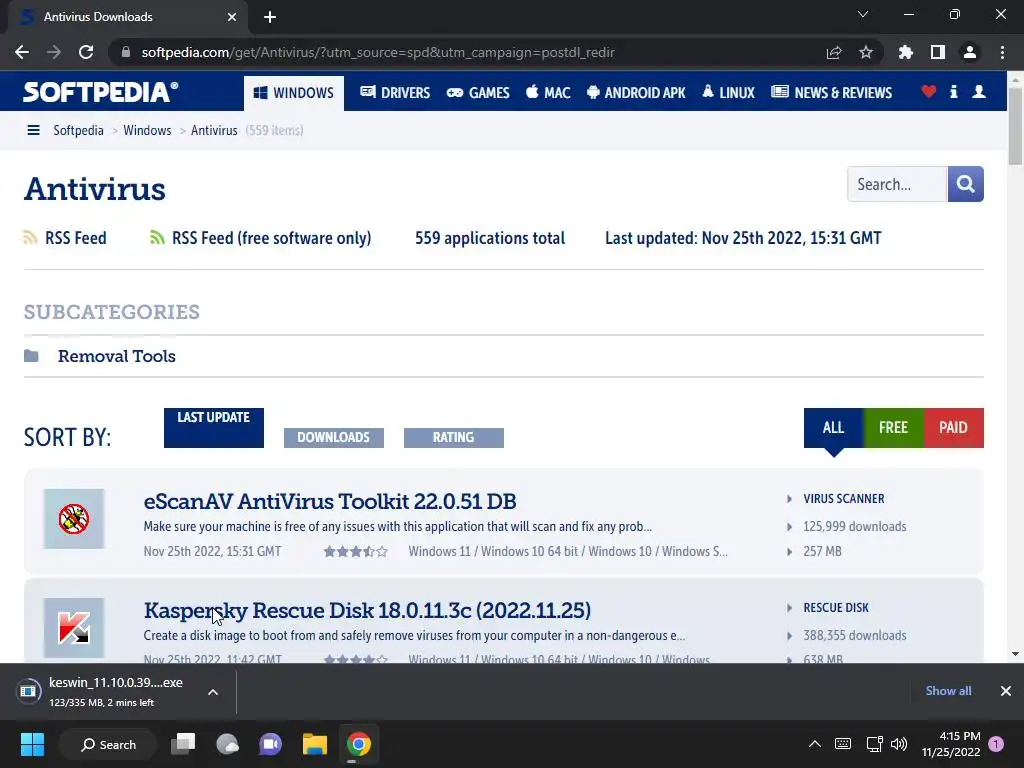
Task: Click the orange RSS Feed icon
Action: (x=30, y=238)
